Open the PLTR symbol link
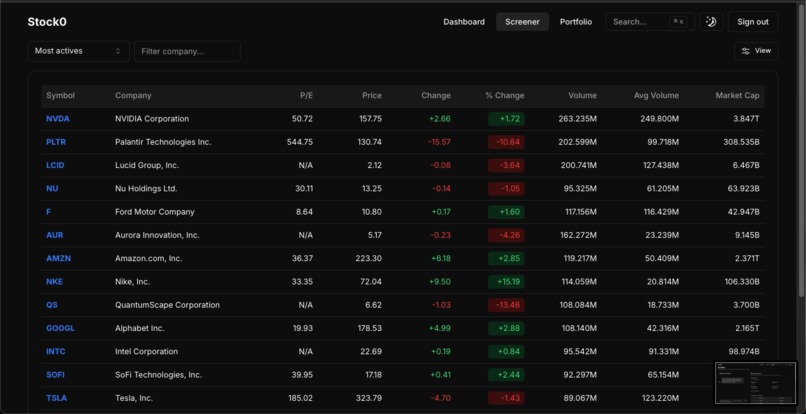Image resolution: width=806 pixels, height=414 pixels. [56, 142]
